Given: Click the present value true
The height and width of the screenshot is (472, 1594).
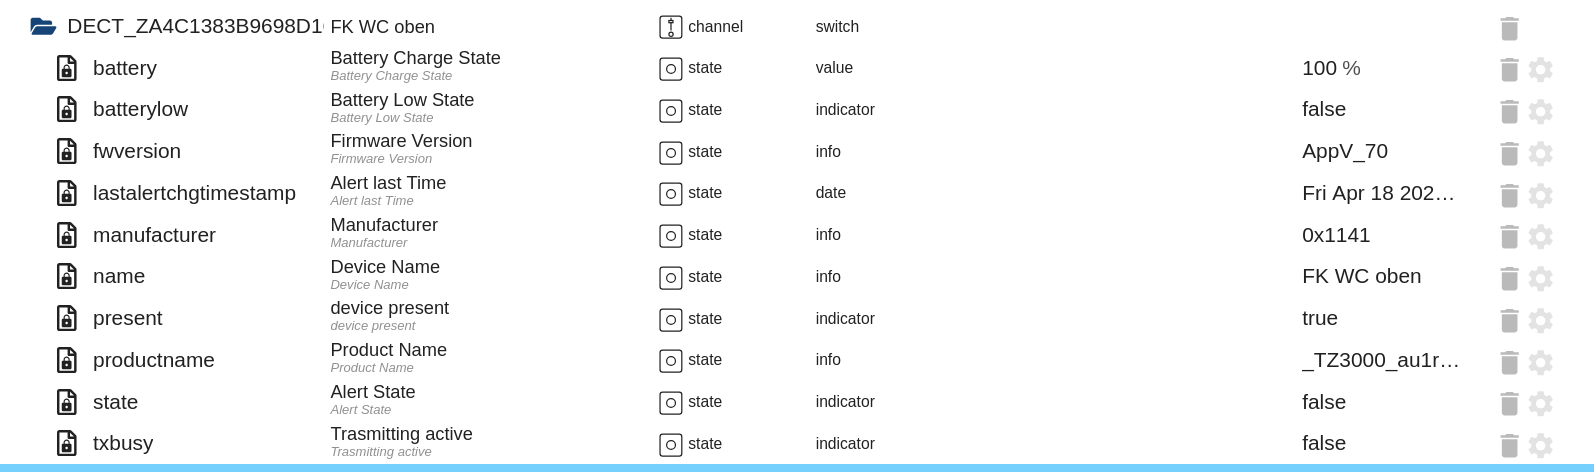Looking at the screenshot, I should (1319, 318).
